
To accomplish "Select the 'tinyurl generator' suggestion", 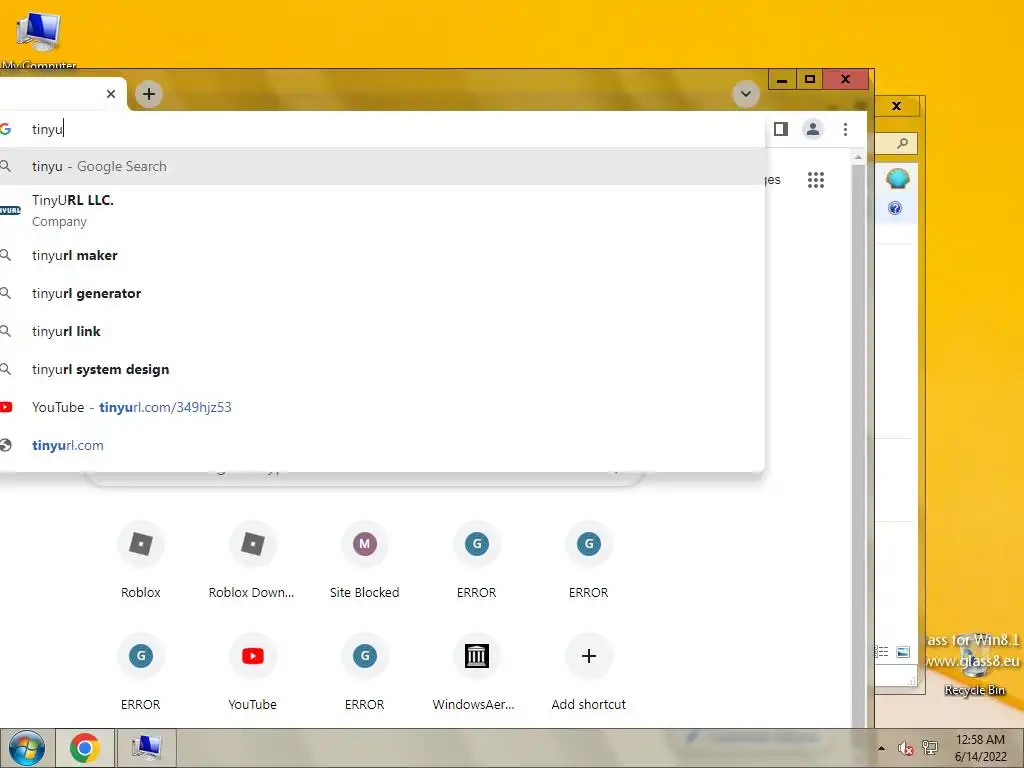I will coord(382,293).
